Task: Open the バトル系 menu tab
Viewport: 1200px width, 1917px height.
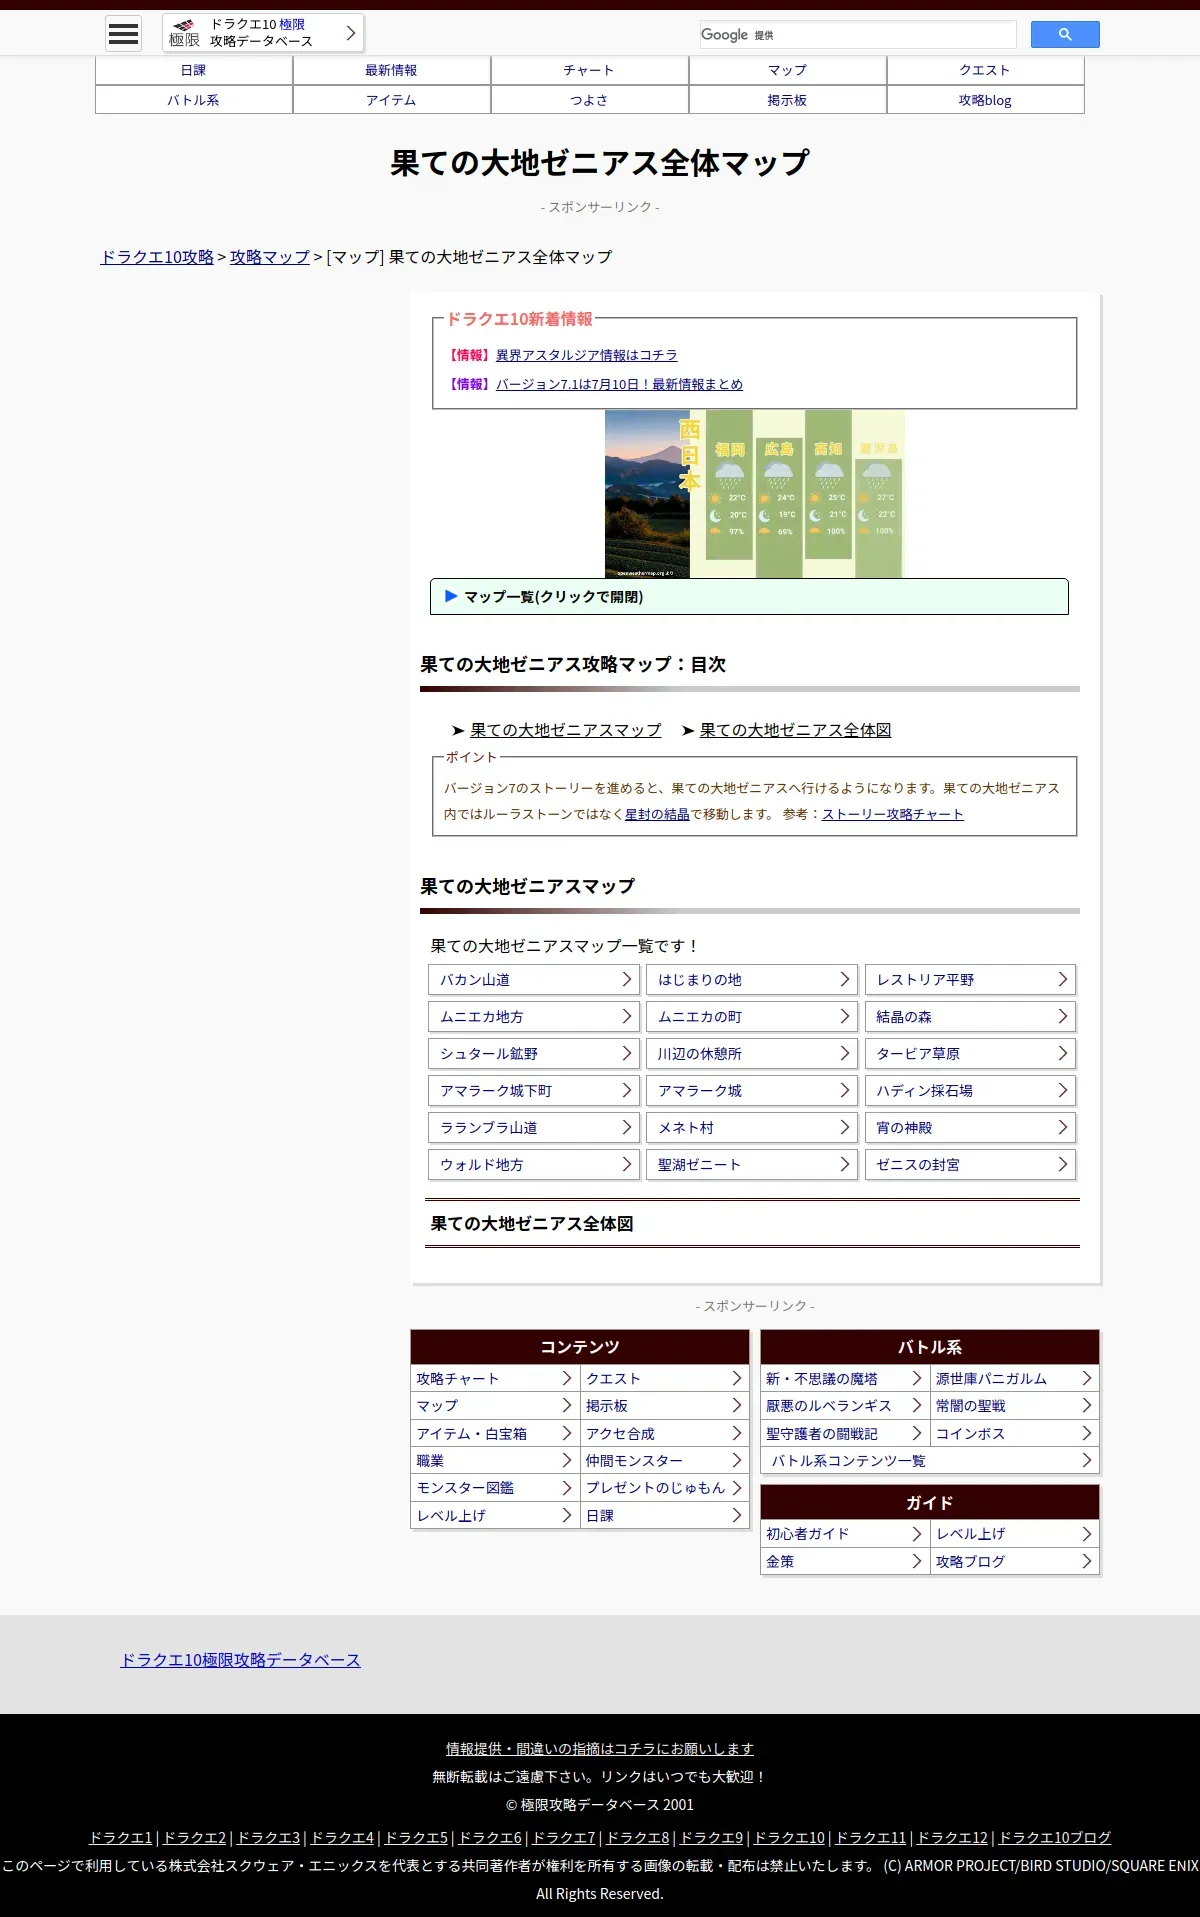Action: 194,100
